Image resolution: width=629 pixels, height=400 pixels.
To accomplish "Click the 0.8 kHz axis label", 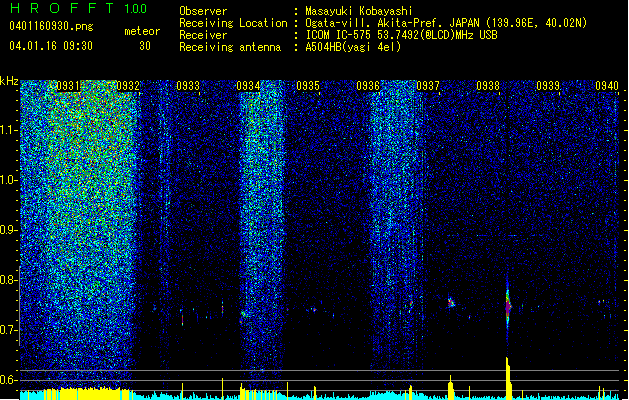I will (9, 280).
